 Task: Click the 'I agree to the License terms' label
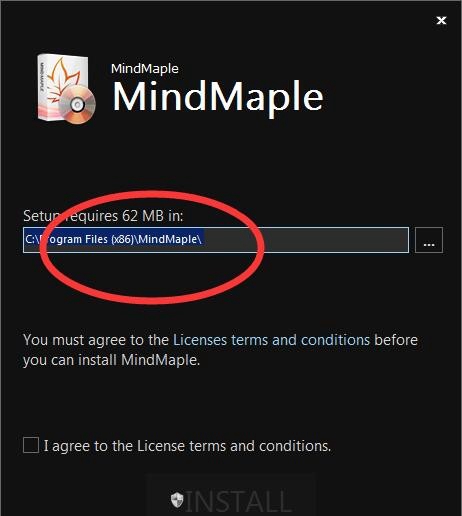[x=187, y=446]
